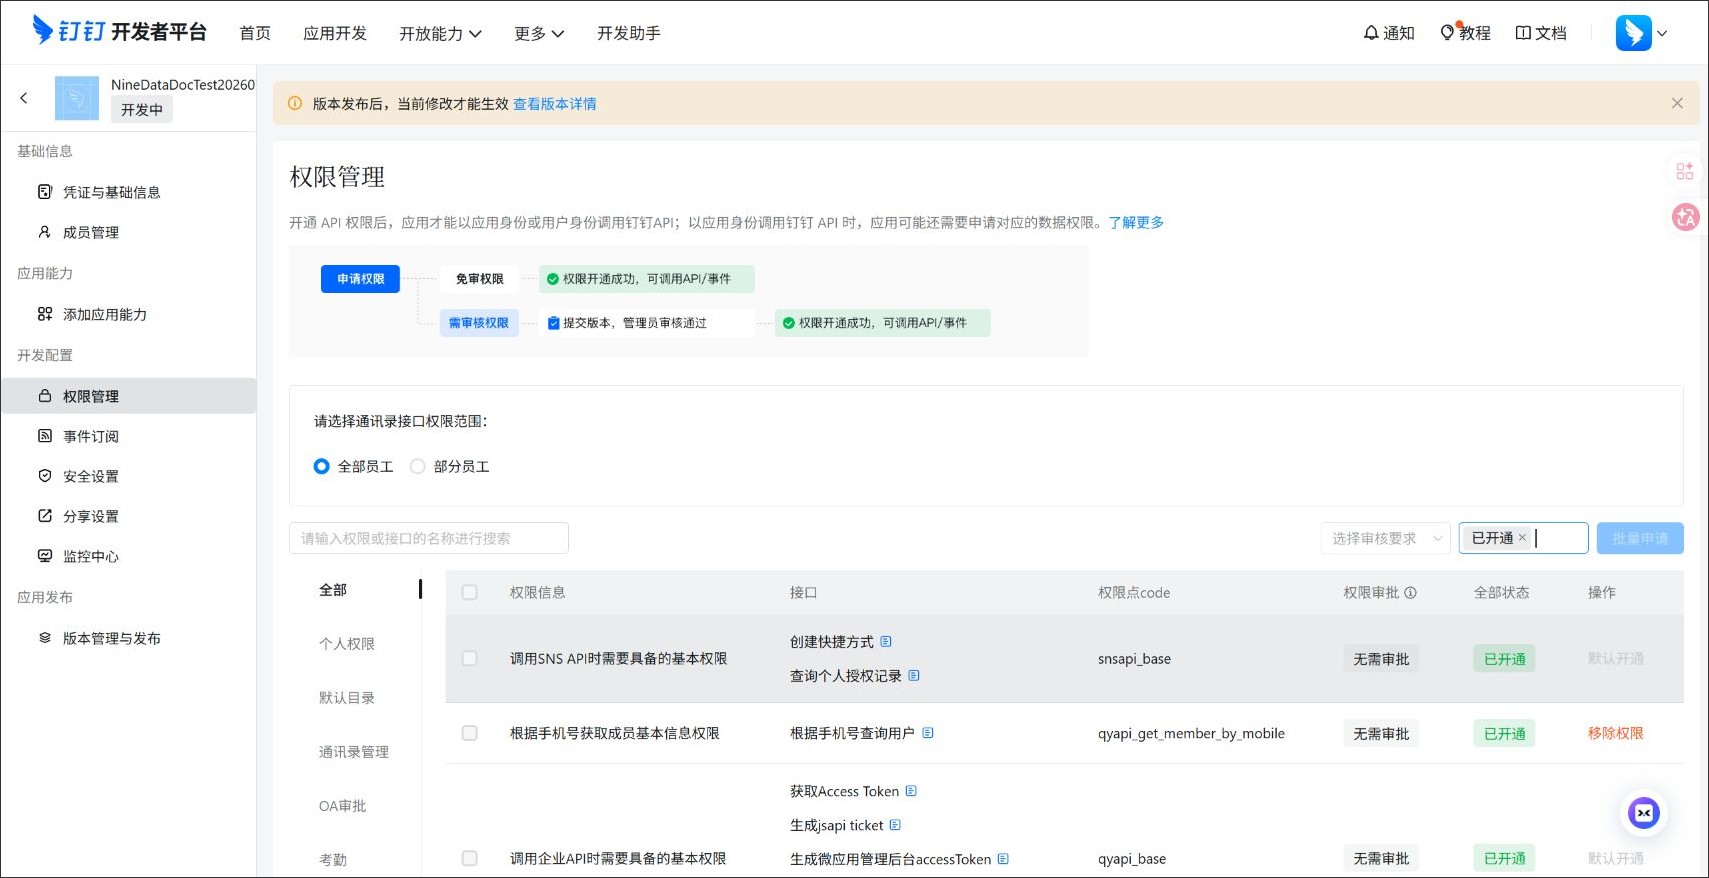1709x878 pixels.
Task: Click the 需审核权限 flow label
Action: coord(479,323)
